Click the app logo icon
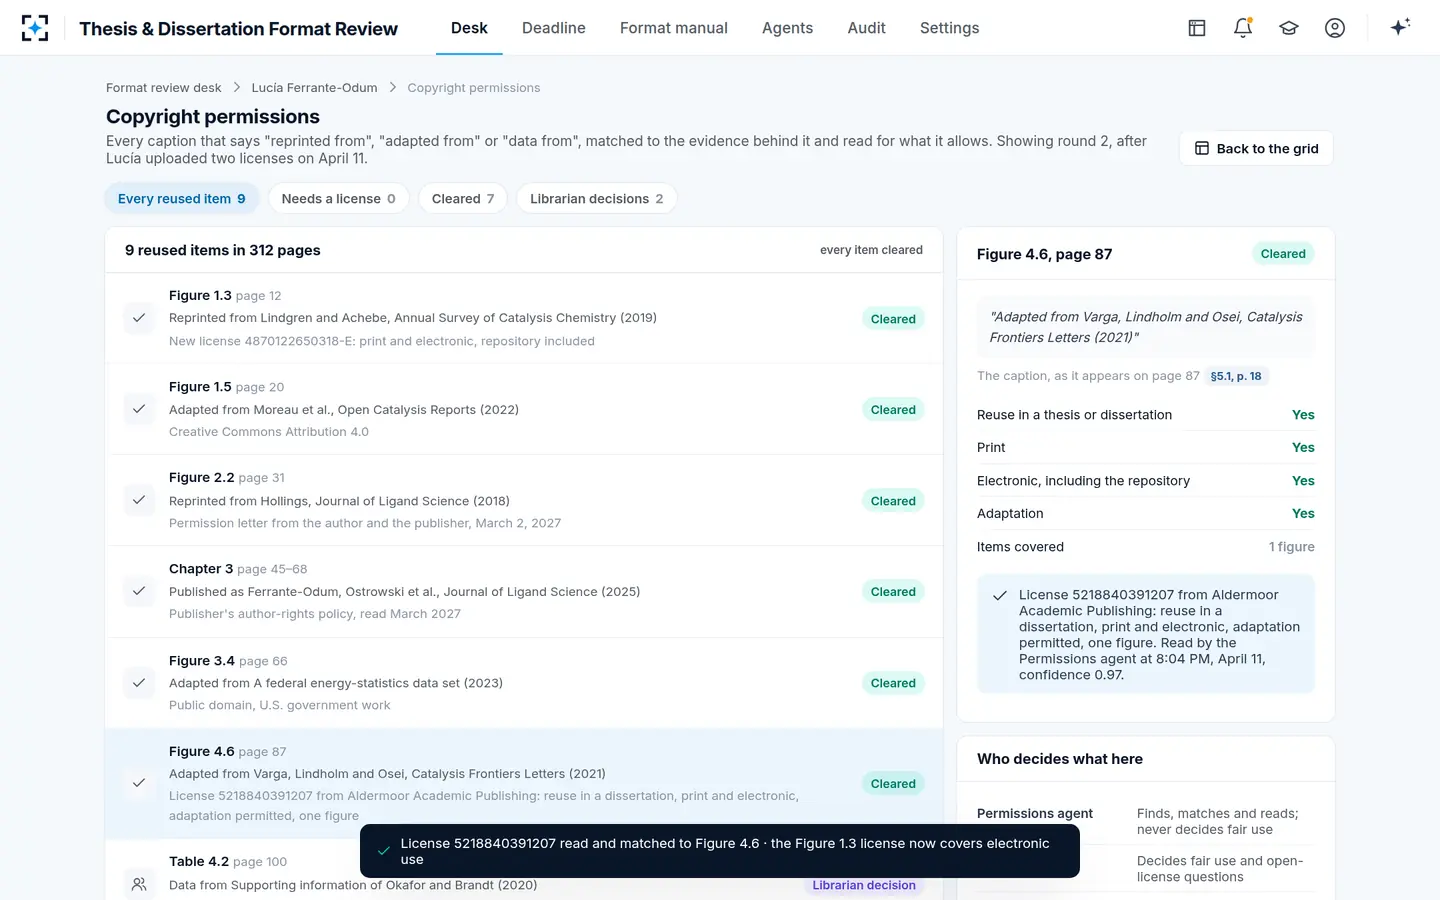 click(x=35, y=28)
